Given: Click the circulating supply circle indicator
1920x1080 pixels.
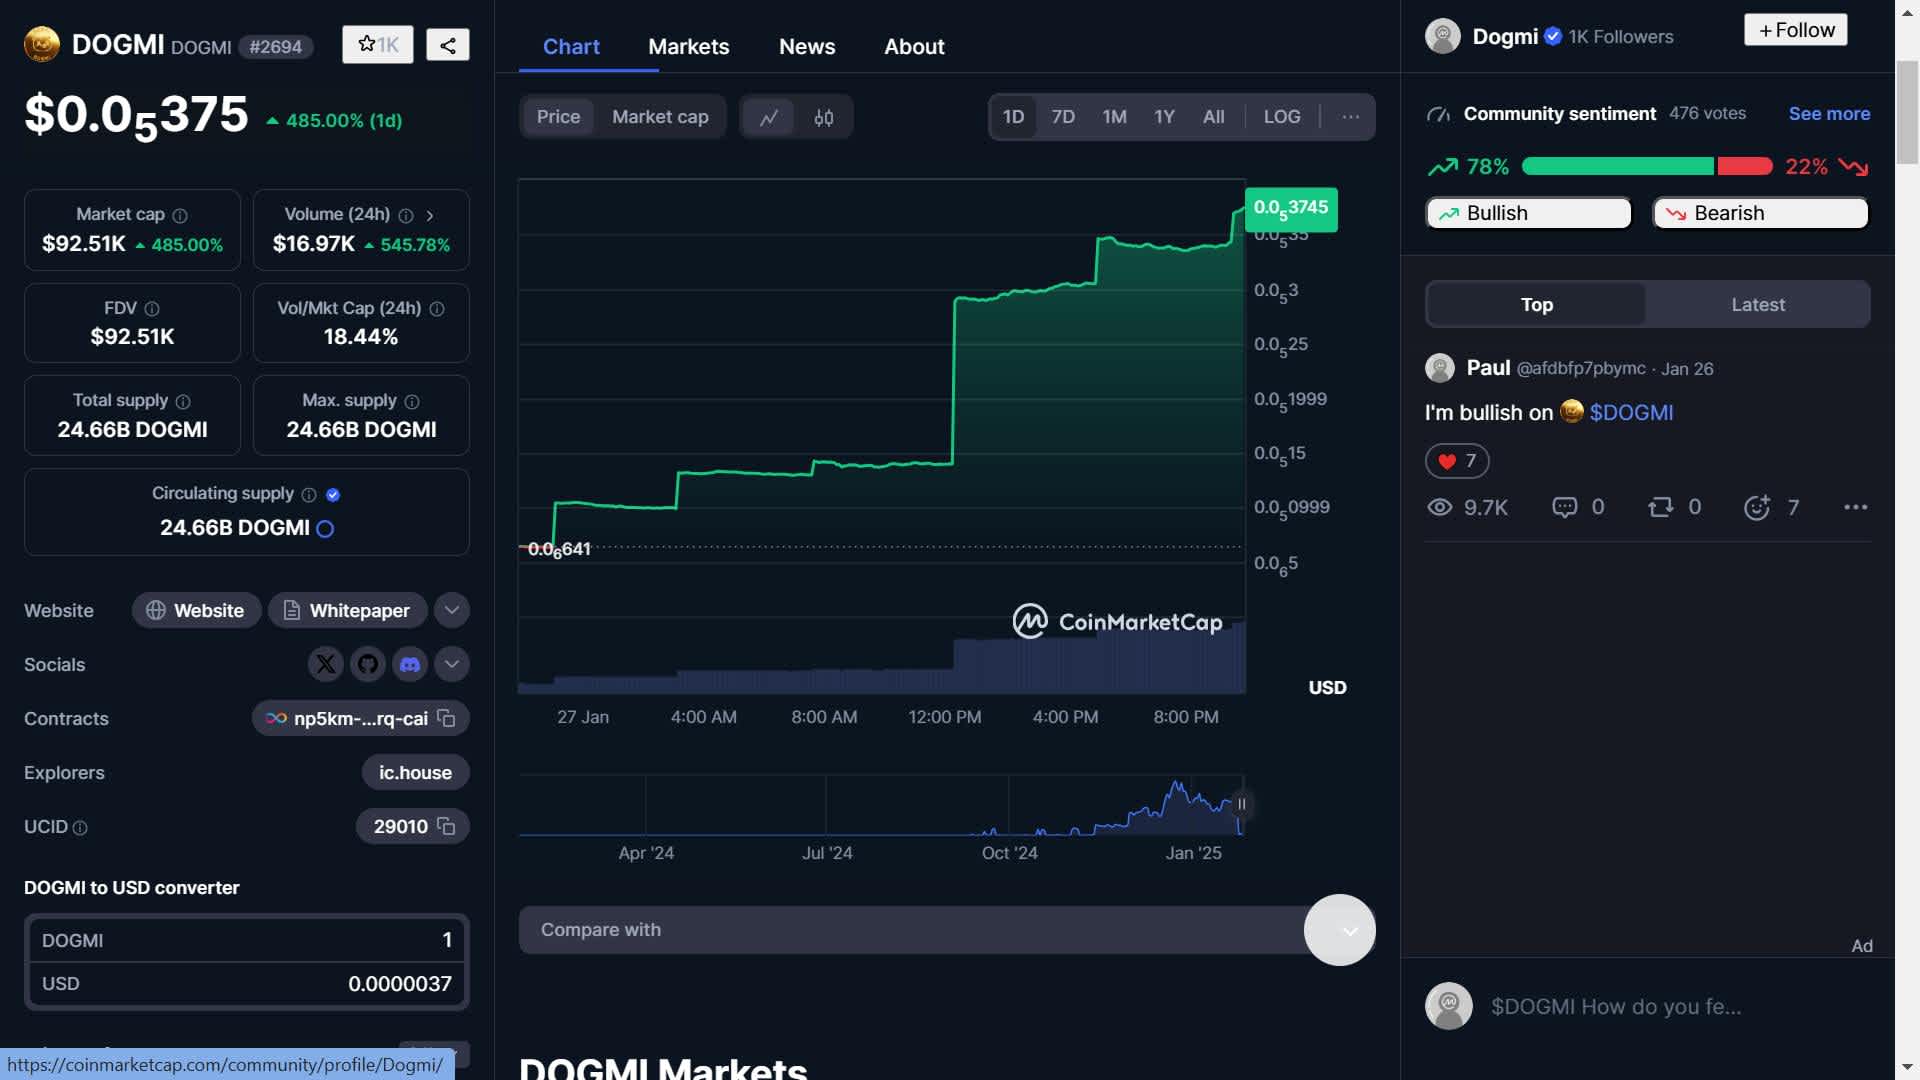Looking at the screenshot, I should click(x=325, y=529).
